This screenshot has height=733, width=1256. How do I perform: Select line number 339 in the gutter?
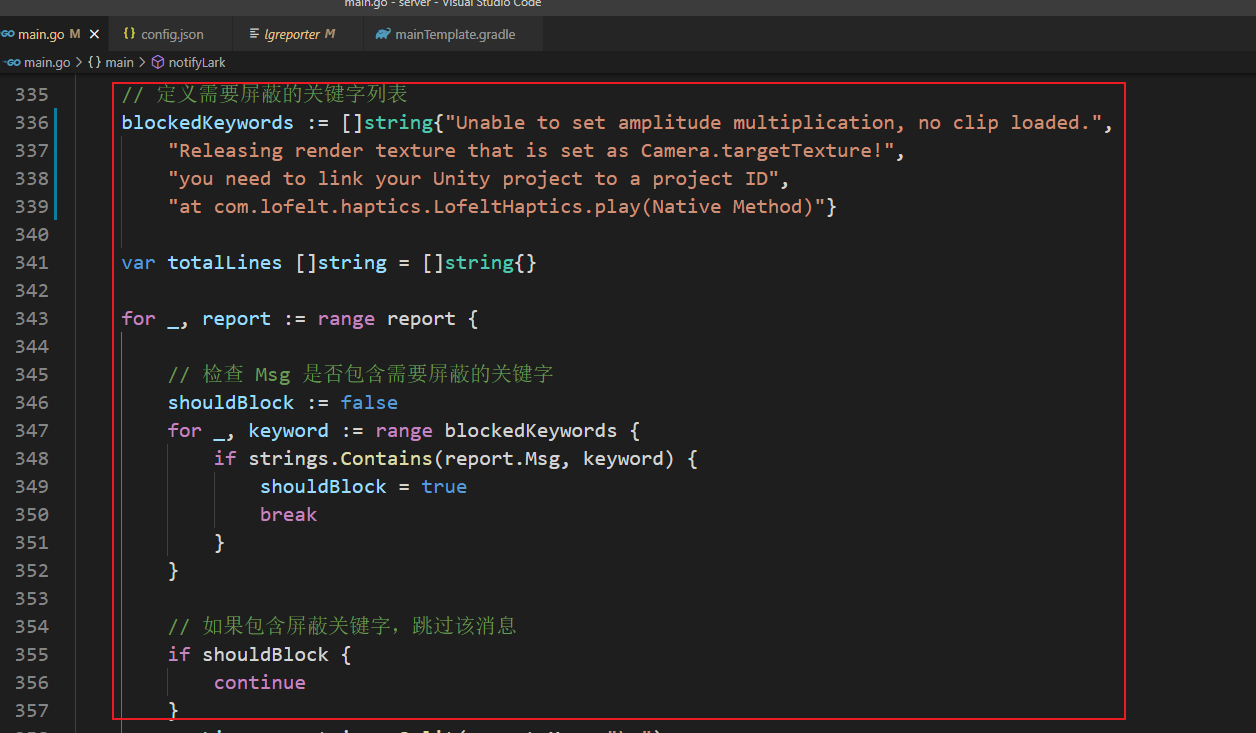(x=32, y=207)
